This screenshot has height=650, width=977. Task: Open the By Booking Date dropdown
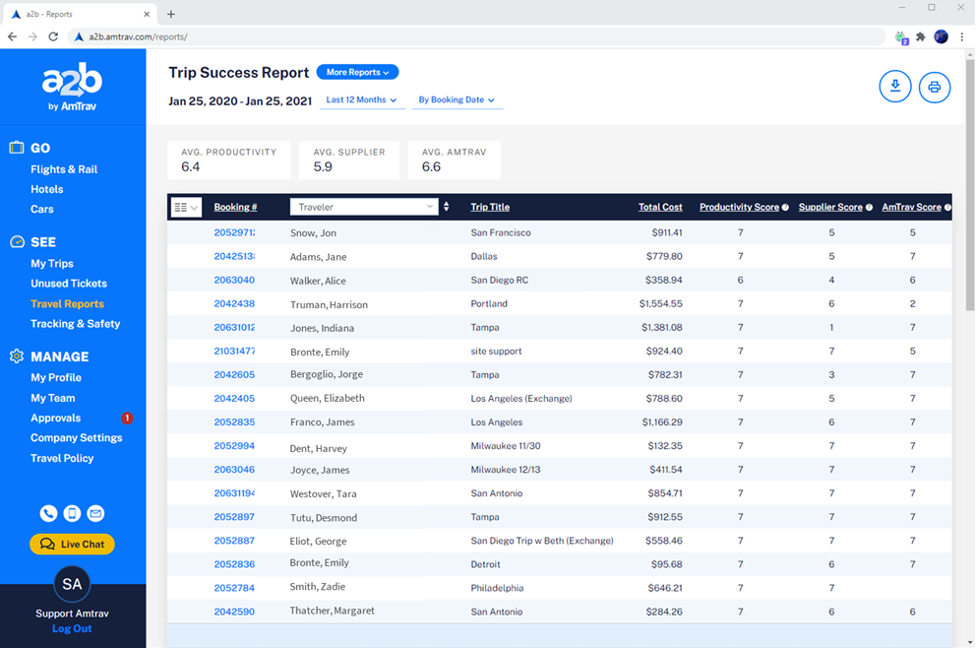tap(456, 100)
